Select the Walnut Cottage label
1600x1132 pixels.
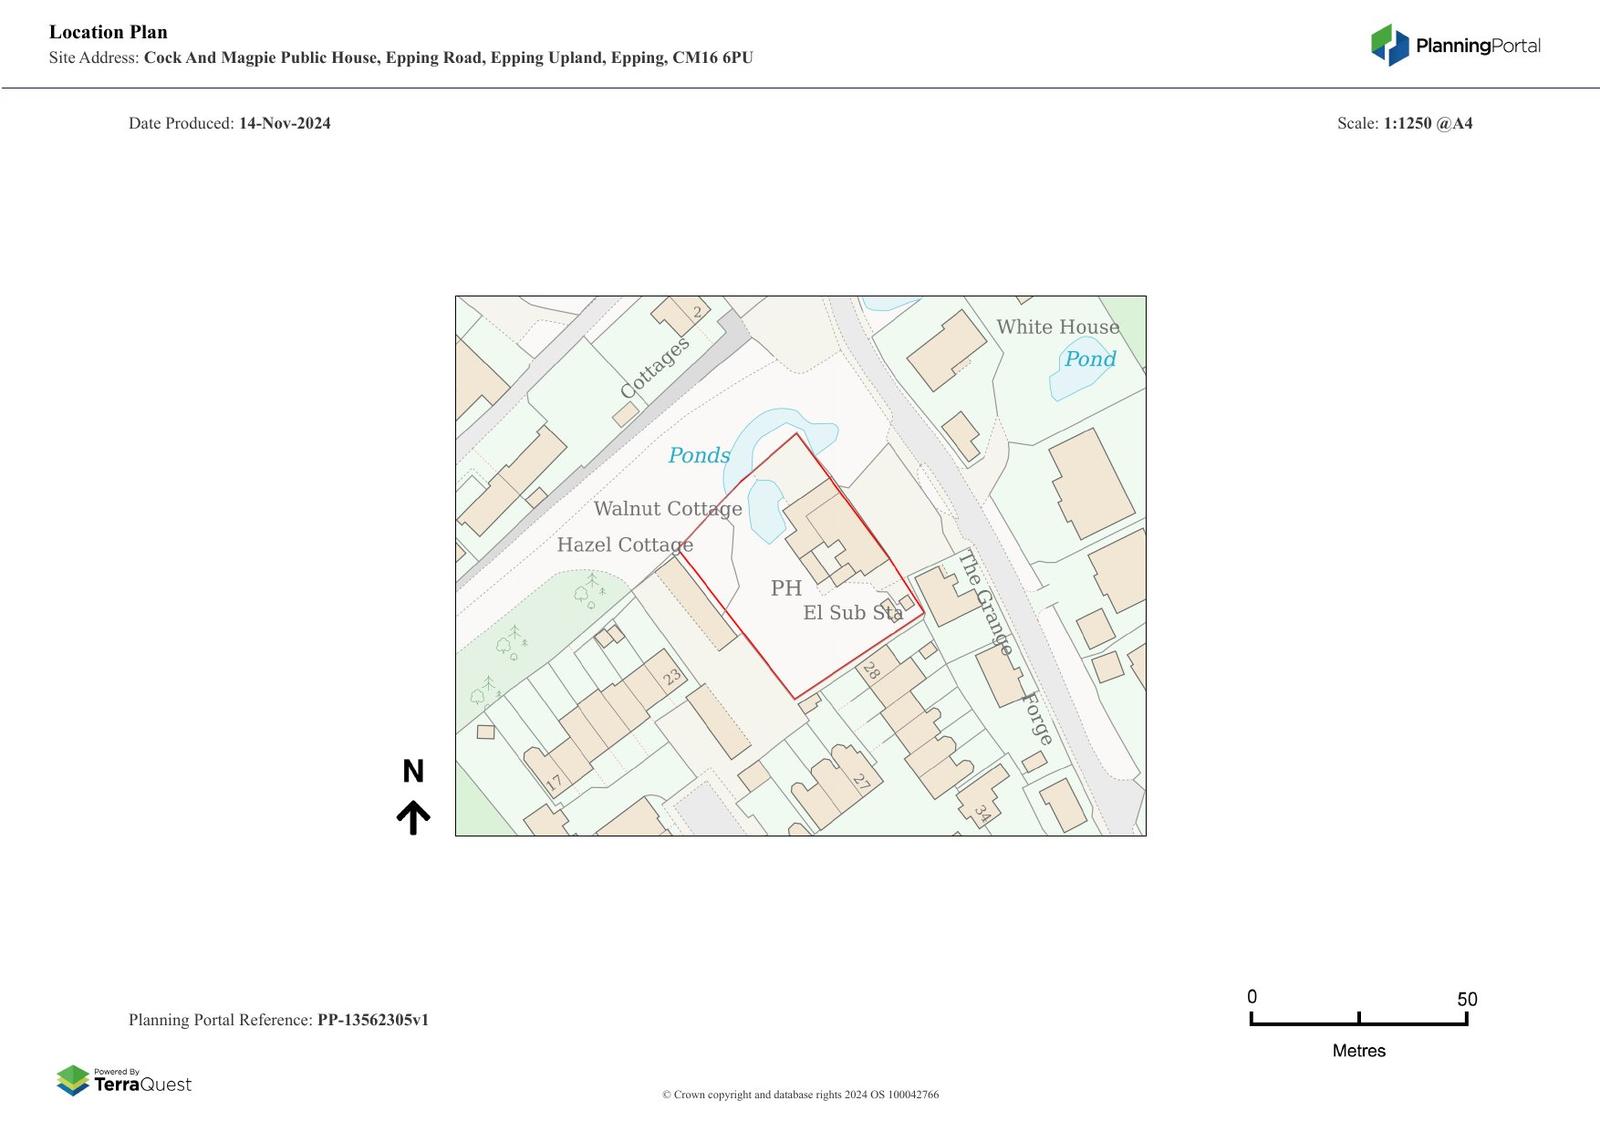point(667,509)
